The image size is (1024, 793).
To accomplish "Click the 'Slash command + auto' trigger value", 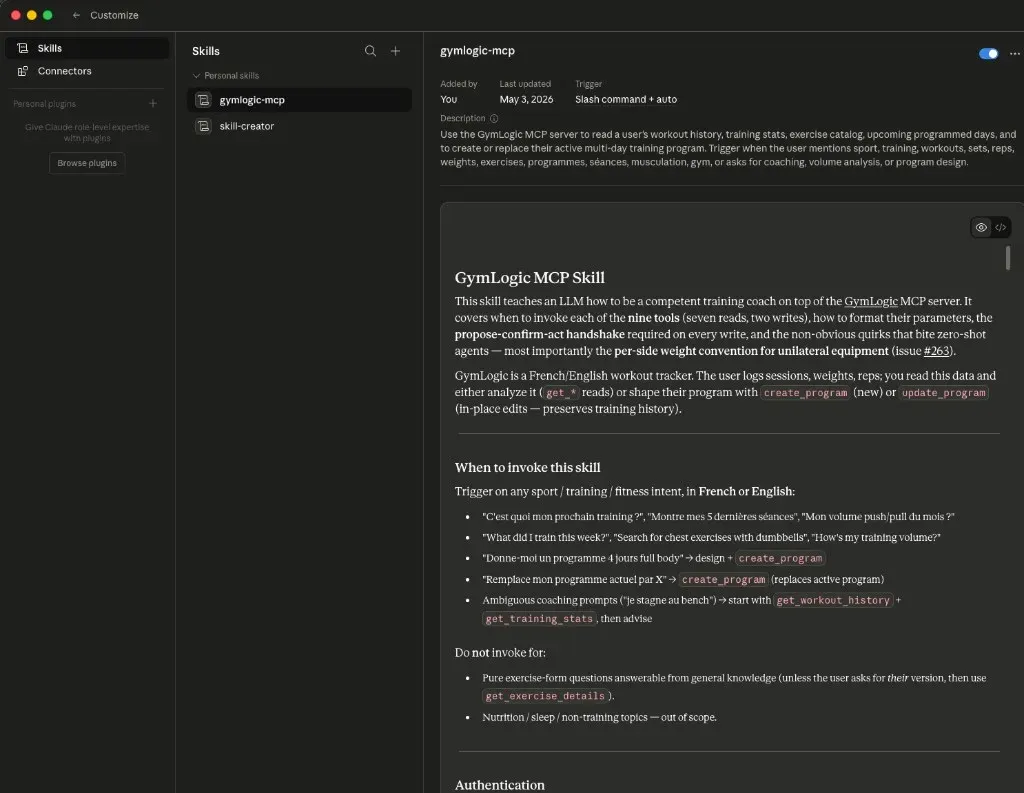I will point(626,99).
